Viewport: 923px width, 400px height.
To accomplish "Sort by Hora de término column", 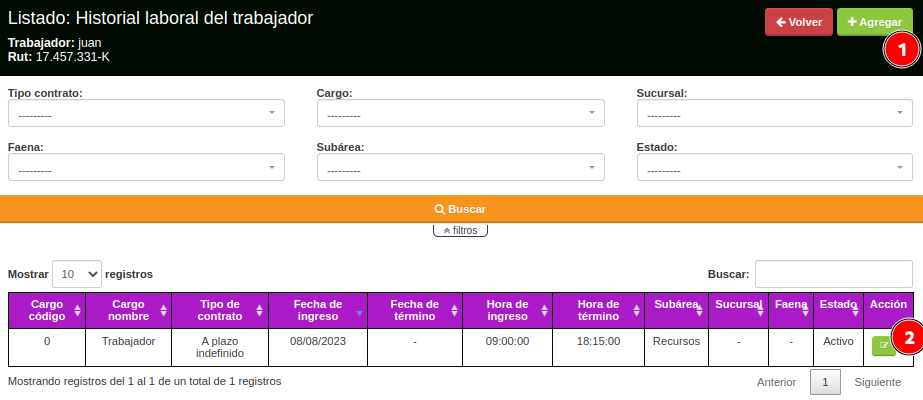I will [x=599, y=311].
